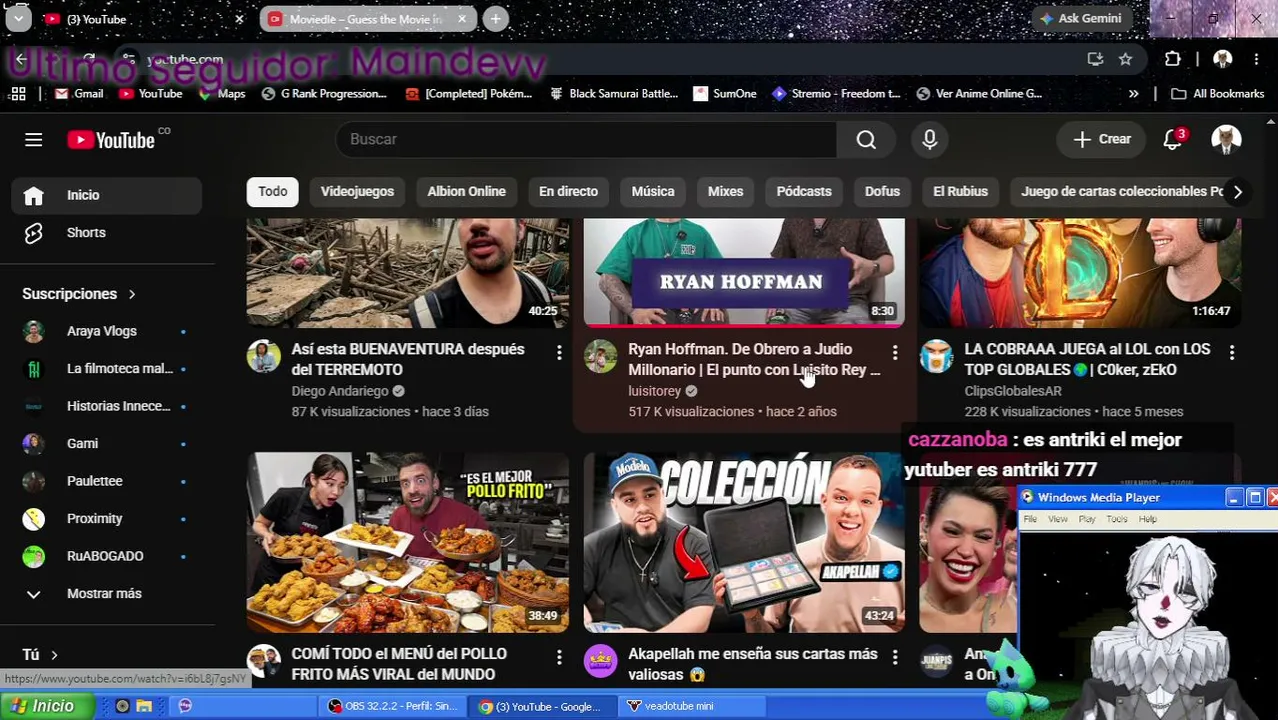The width and height of the screenshot is (1278, 720).
Task: Open the Akapellah COLECCIÓN video thumbnail
Action: click(x=744, y=542)
